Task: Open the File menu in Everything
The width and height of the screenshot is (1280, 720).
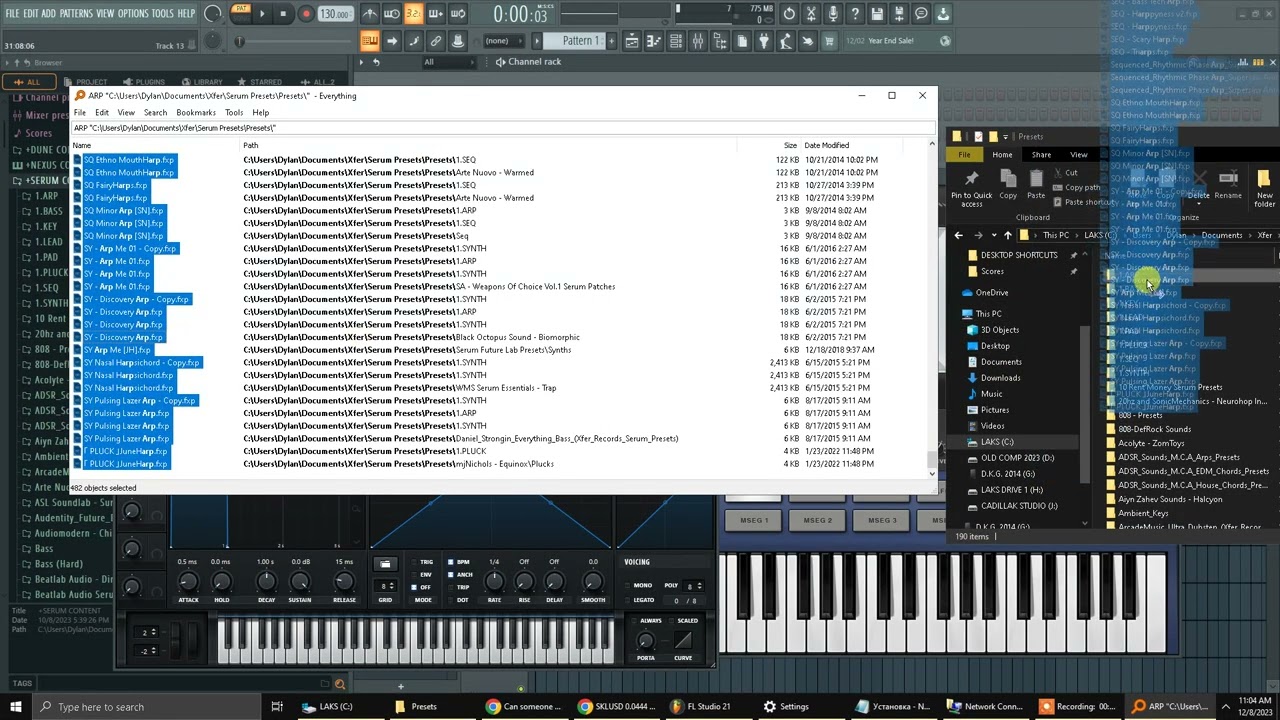Action: (x=80, y=113)
